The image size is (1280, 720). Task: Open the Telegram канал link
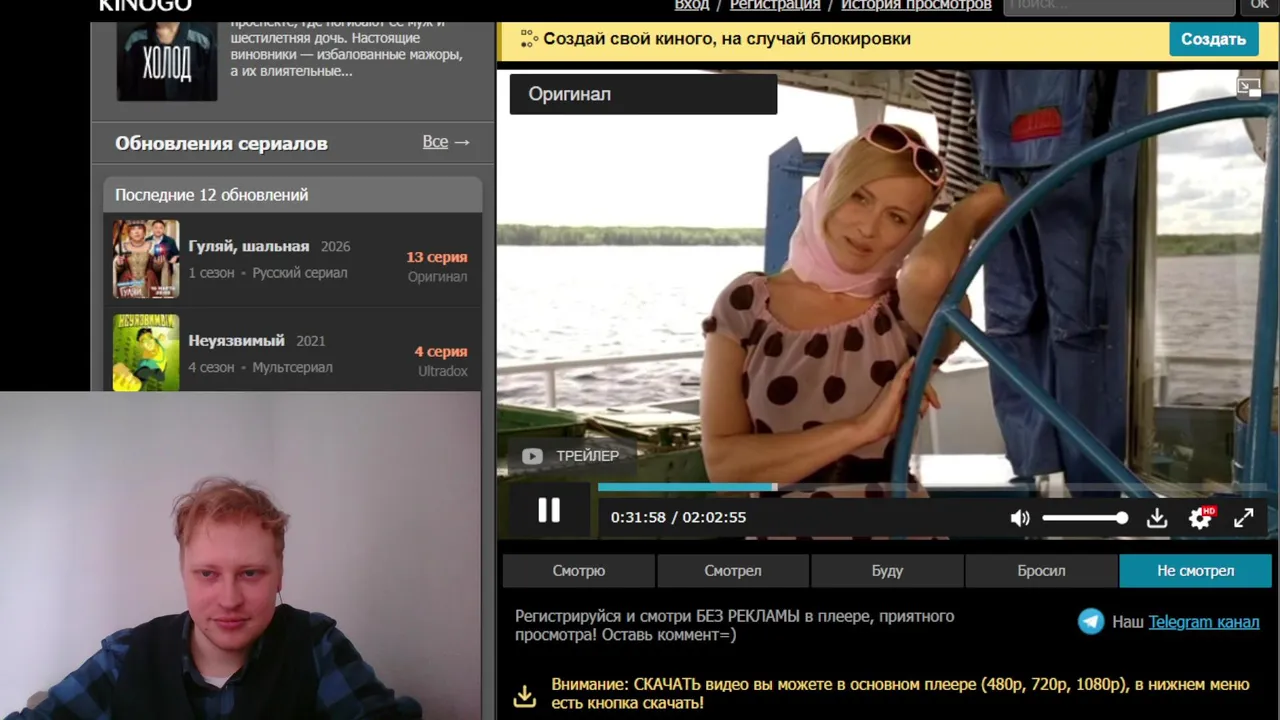pos(1204,622)
